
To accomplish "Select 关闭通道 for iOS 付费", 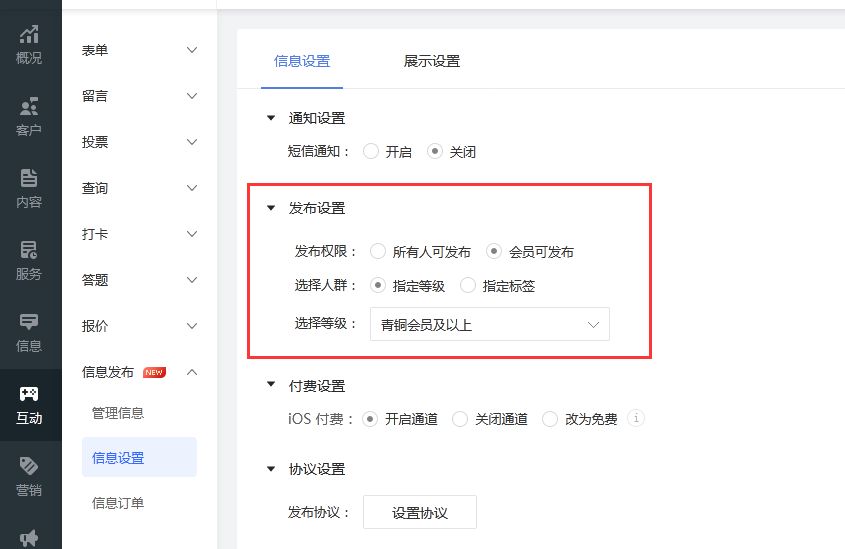I will point(460,419).
